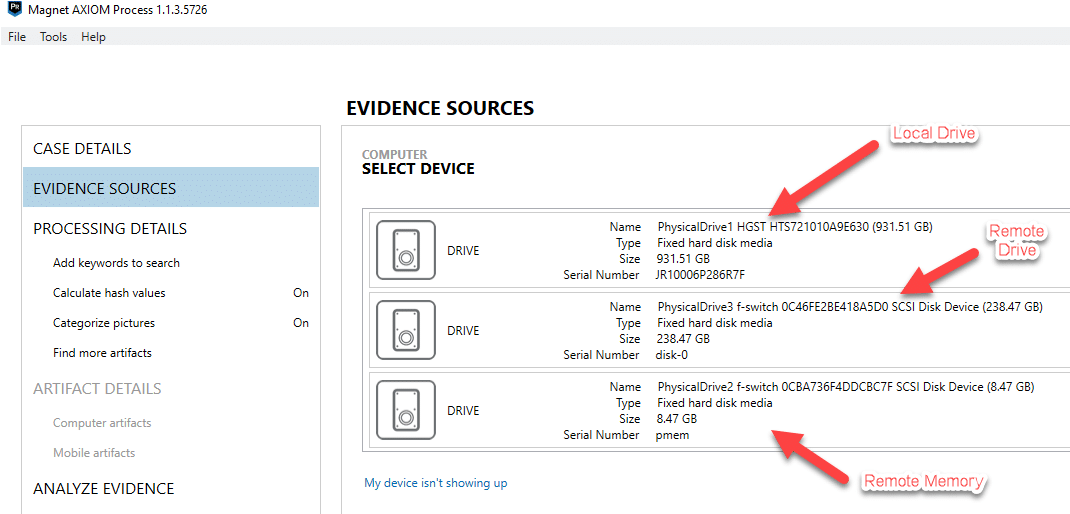The width and height of the screenshot is (1070, 514).
Task: Select the PhysicalDrive2 pmem drive icon
Action: point(406,410)
